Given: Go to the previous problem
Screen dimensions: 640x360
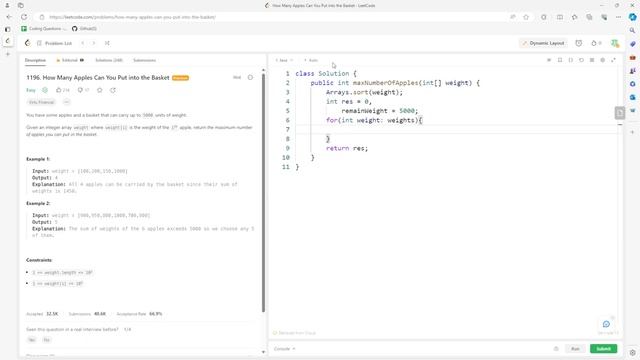Looking at the screenshot, I should point(82,43).
